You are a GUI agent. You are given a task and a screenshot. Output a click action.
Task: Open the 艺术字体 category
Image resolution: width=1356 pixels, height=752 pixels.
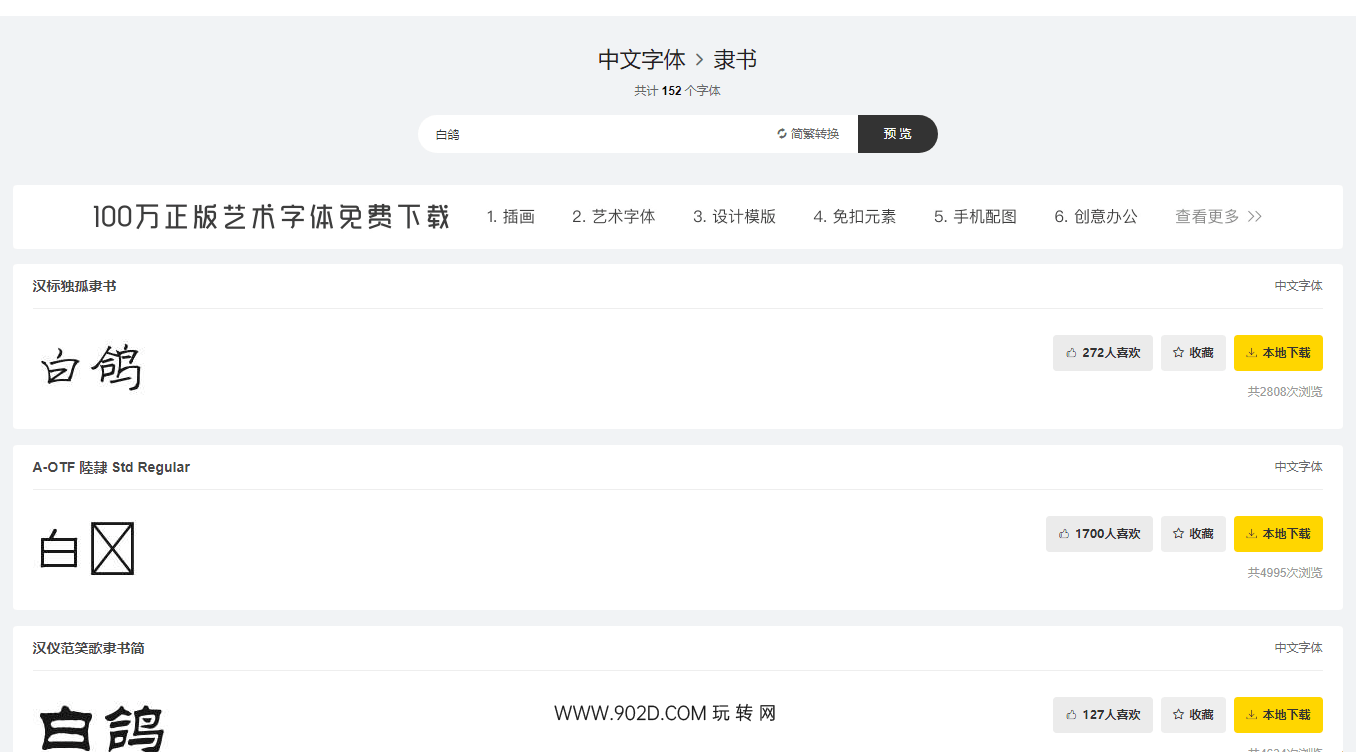pos(613,216)
